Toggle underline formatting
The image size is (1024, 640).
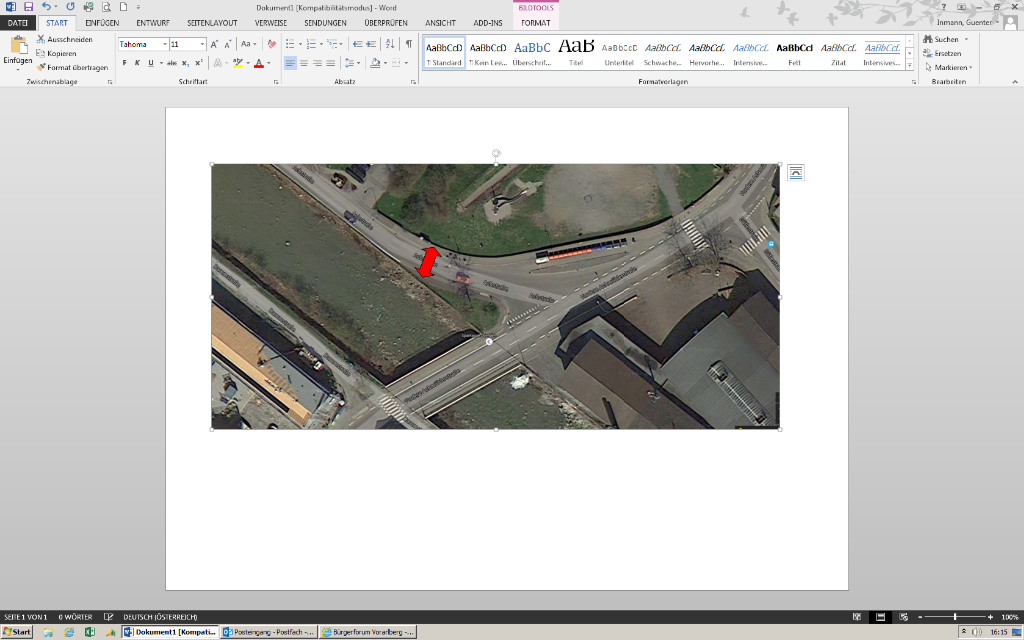point(151,63)
